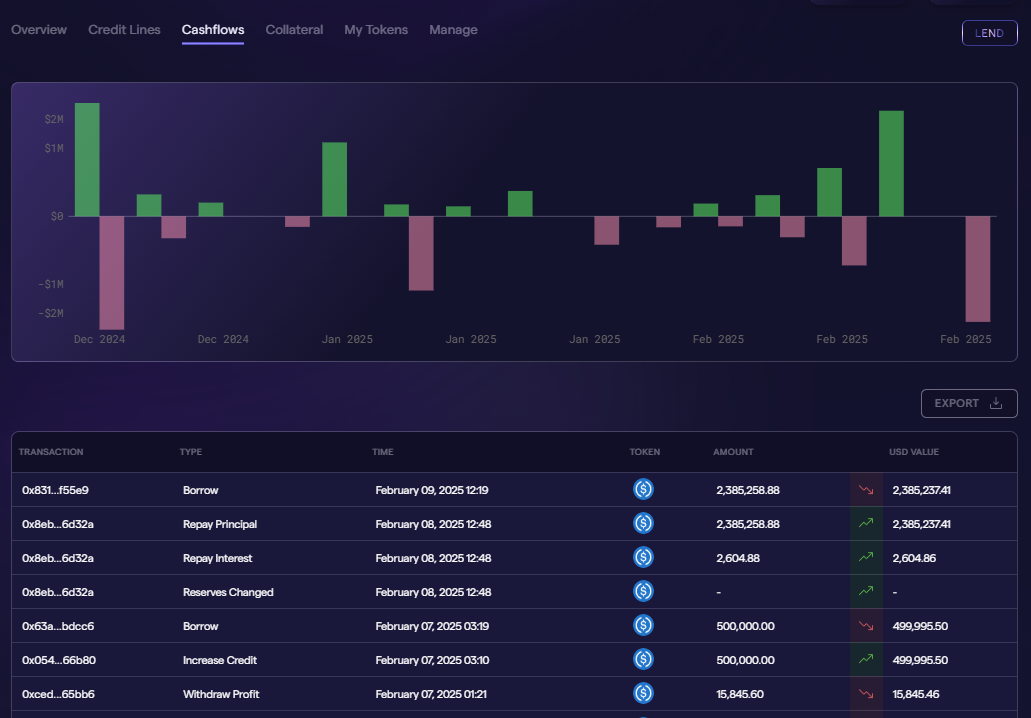Click the tallest green bar in Dec 2024
This screenshot has width=1031, height=718.
point(87,159)
